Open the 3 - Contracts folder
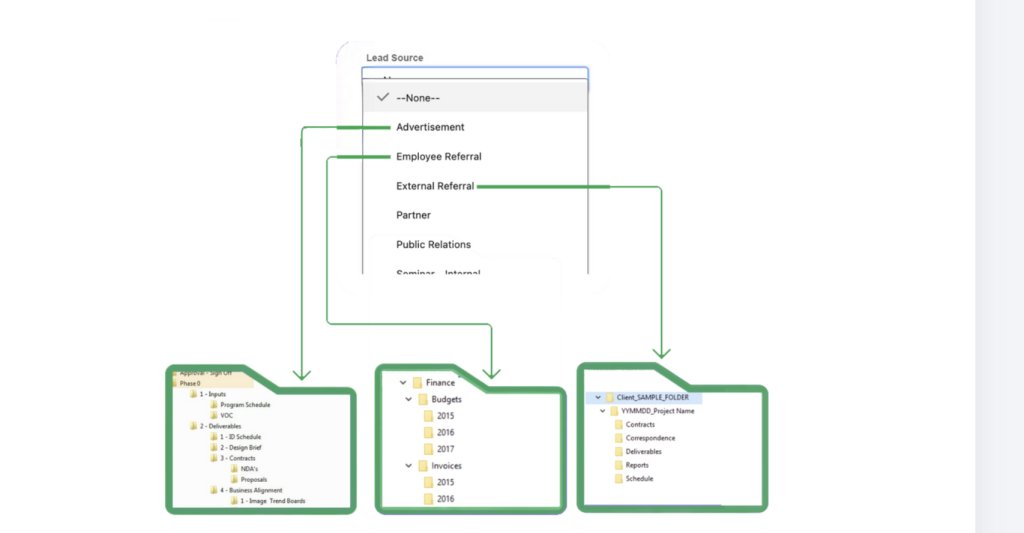Image resolution: width=1024 pixels, height=533 pixels. [237, 459]
